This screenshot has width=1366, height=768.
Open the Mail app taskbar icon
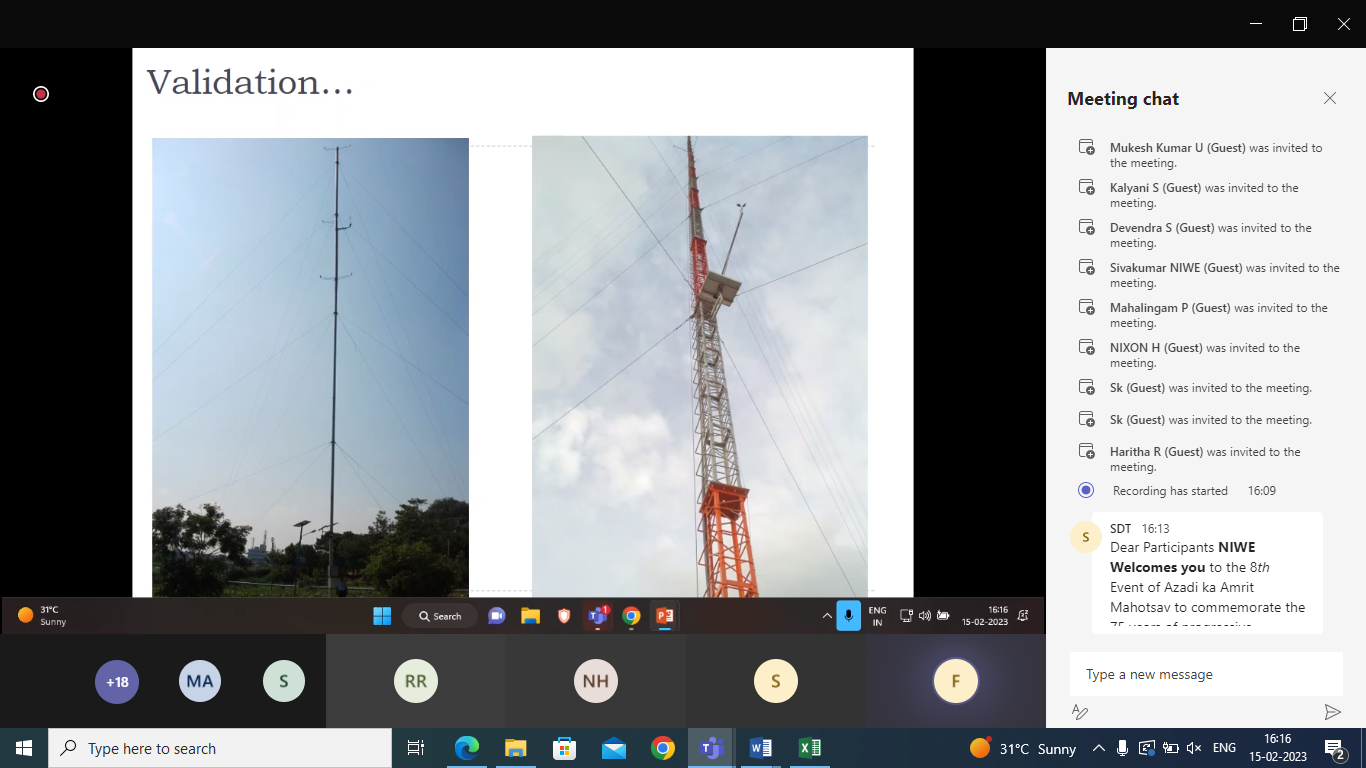[x=613, y=748]
